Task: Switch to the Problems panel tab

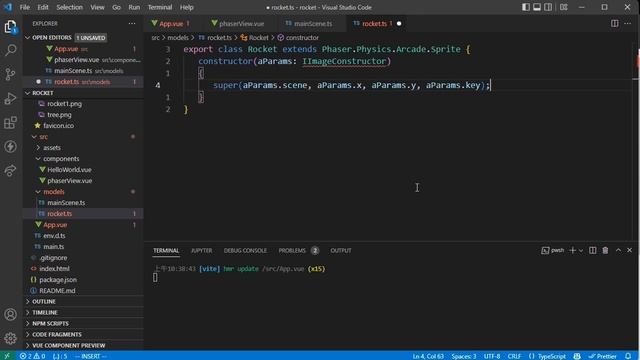Action: [298, 250]
